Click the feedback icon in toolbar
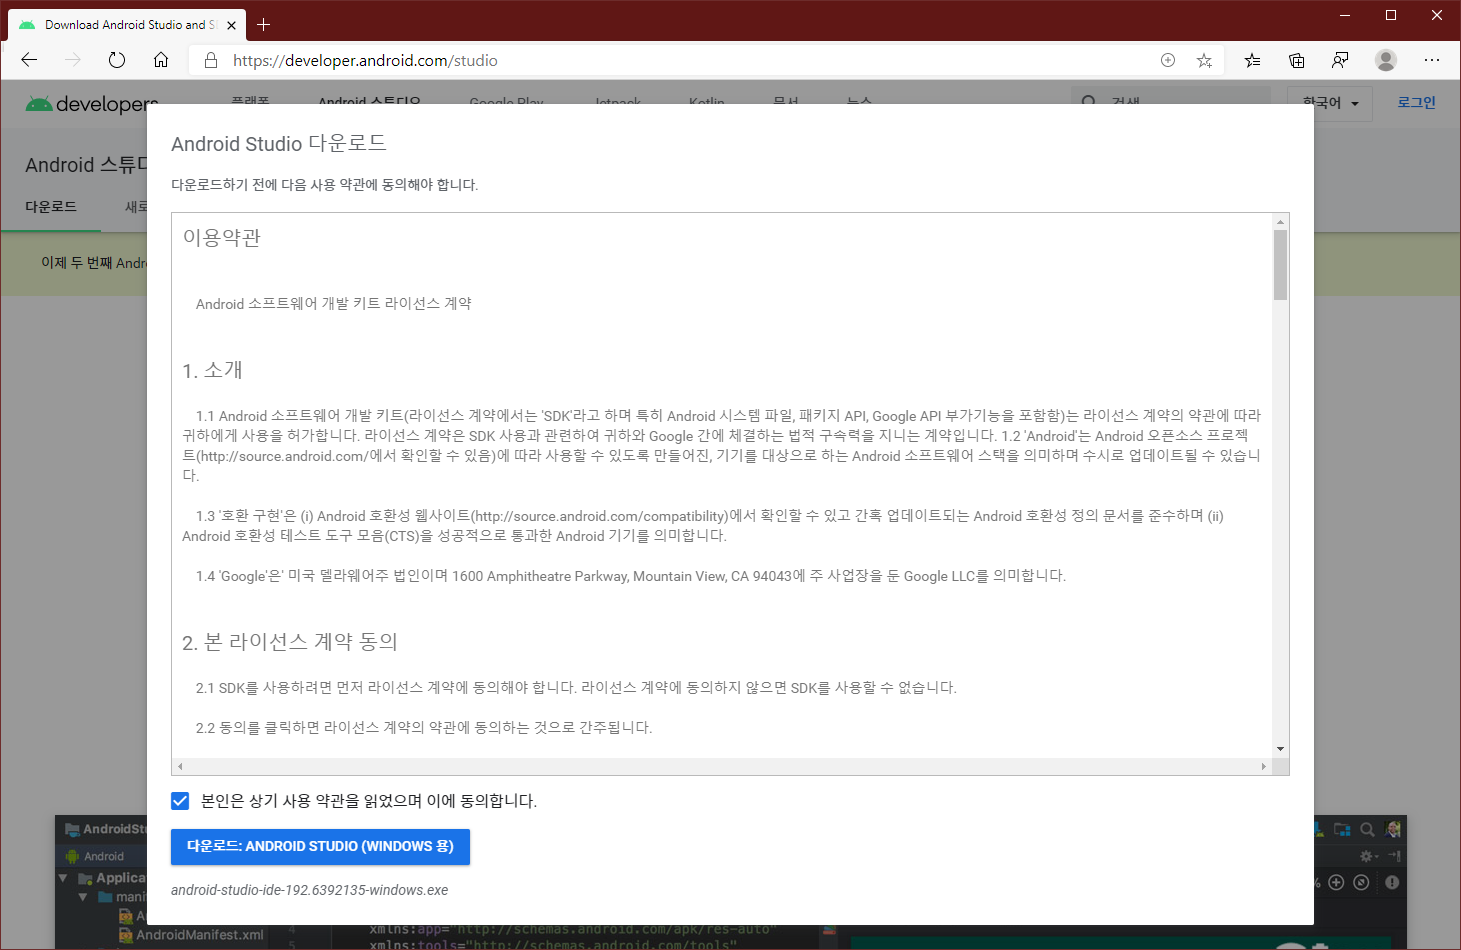1461x950 pixels. click(1341, 60)
